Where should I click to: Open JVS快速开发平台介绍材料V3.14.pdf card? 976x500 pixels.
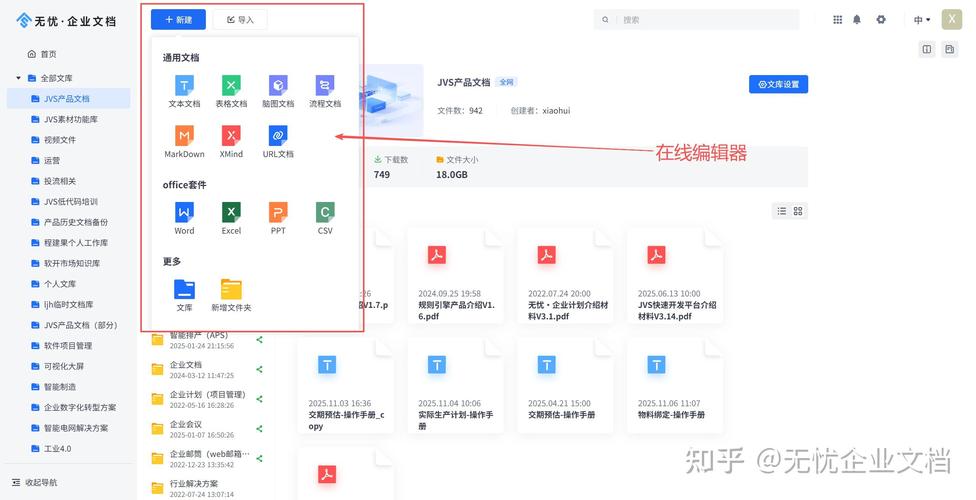[x=675, y=276]
